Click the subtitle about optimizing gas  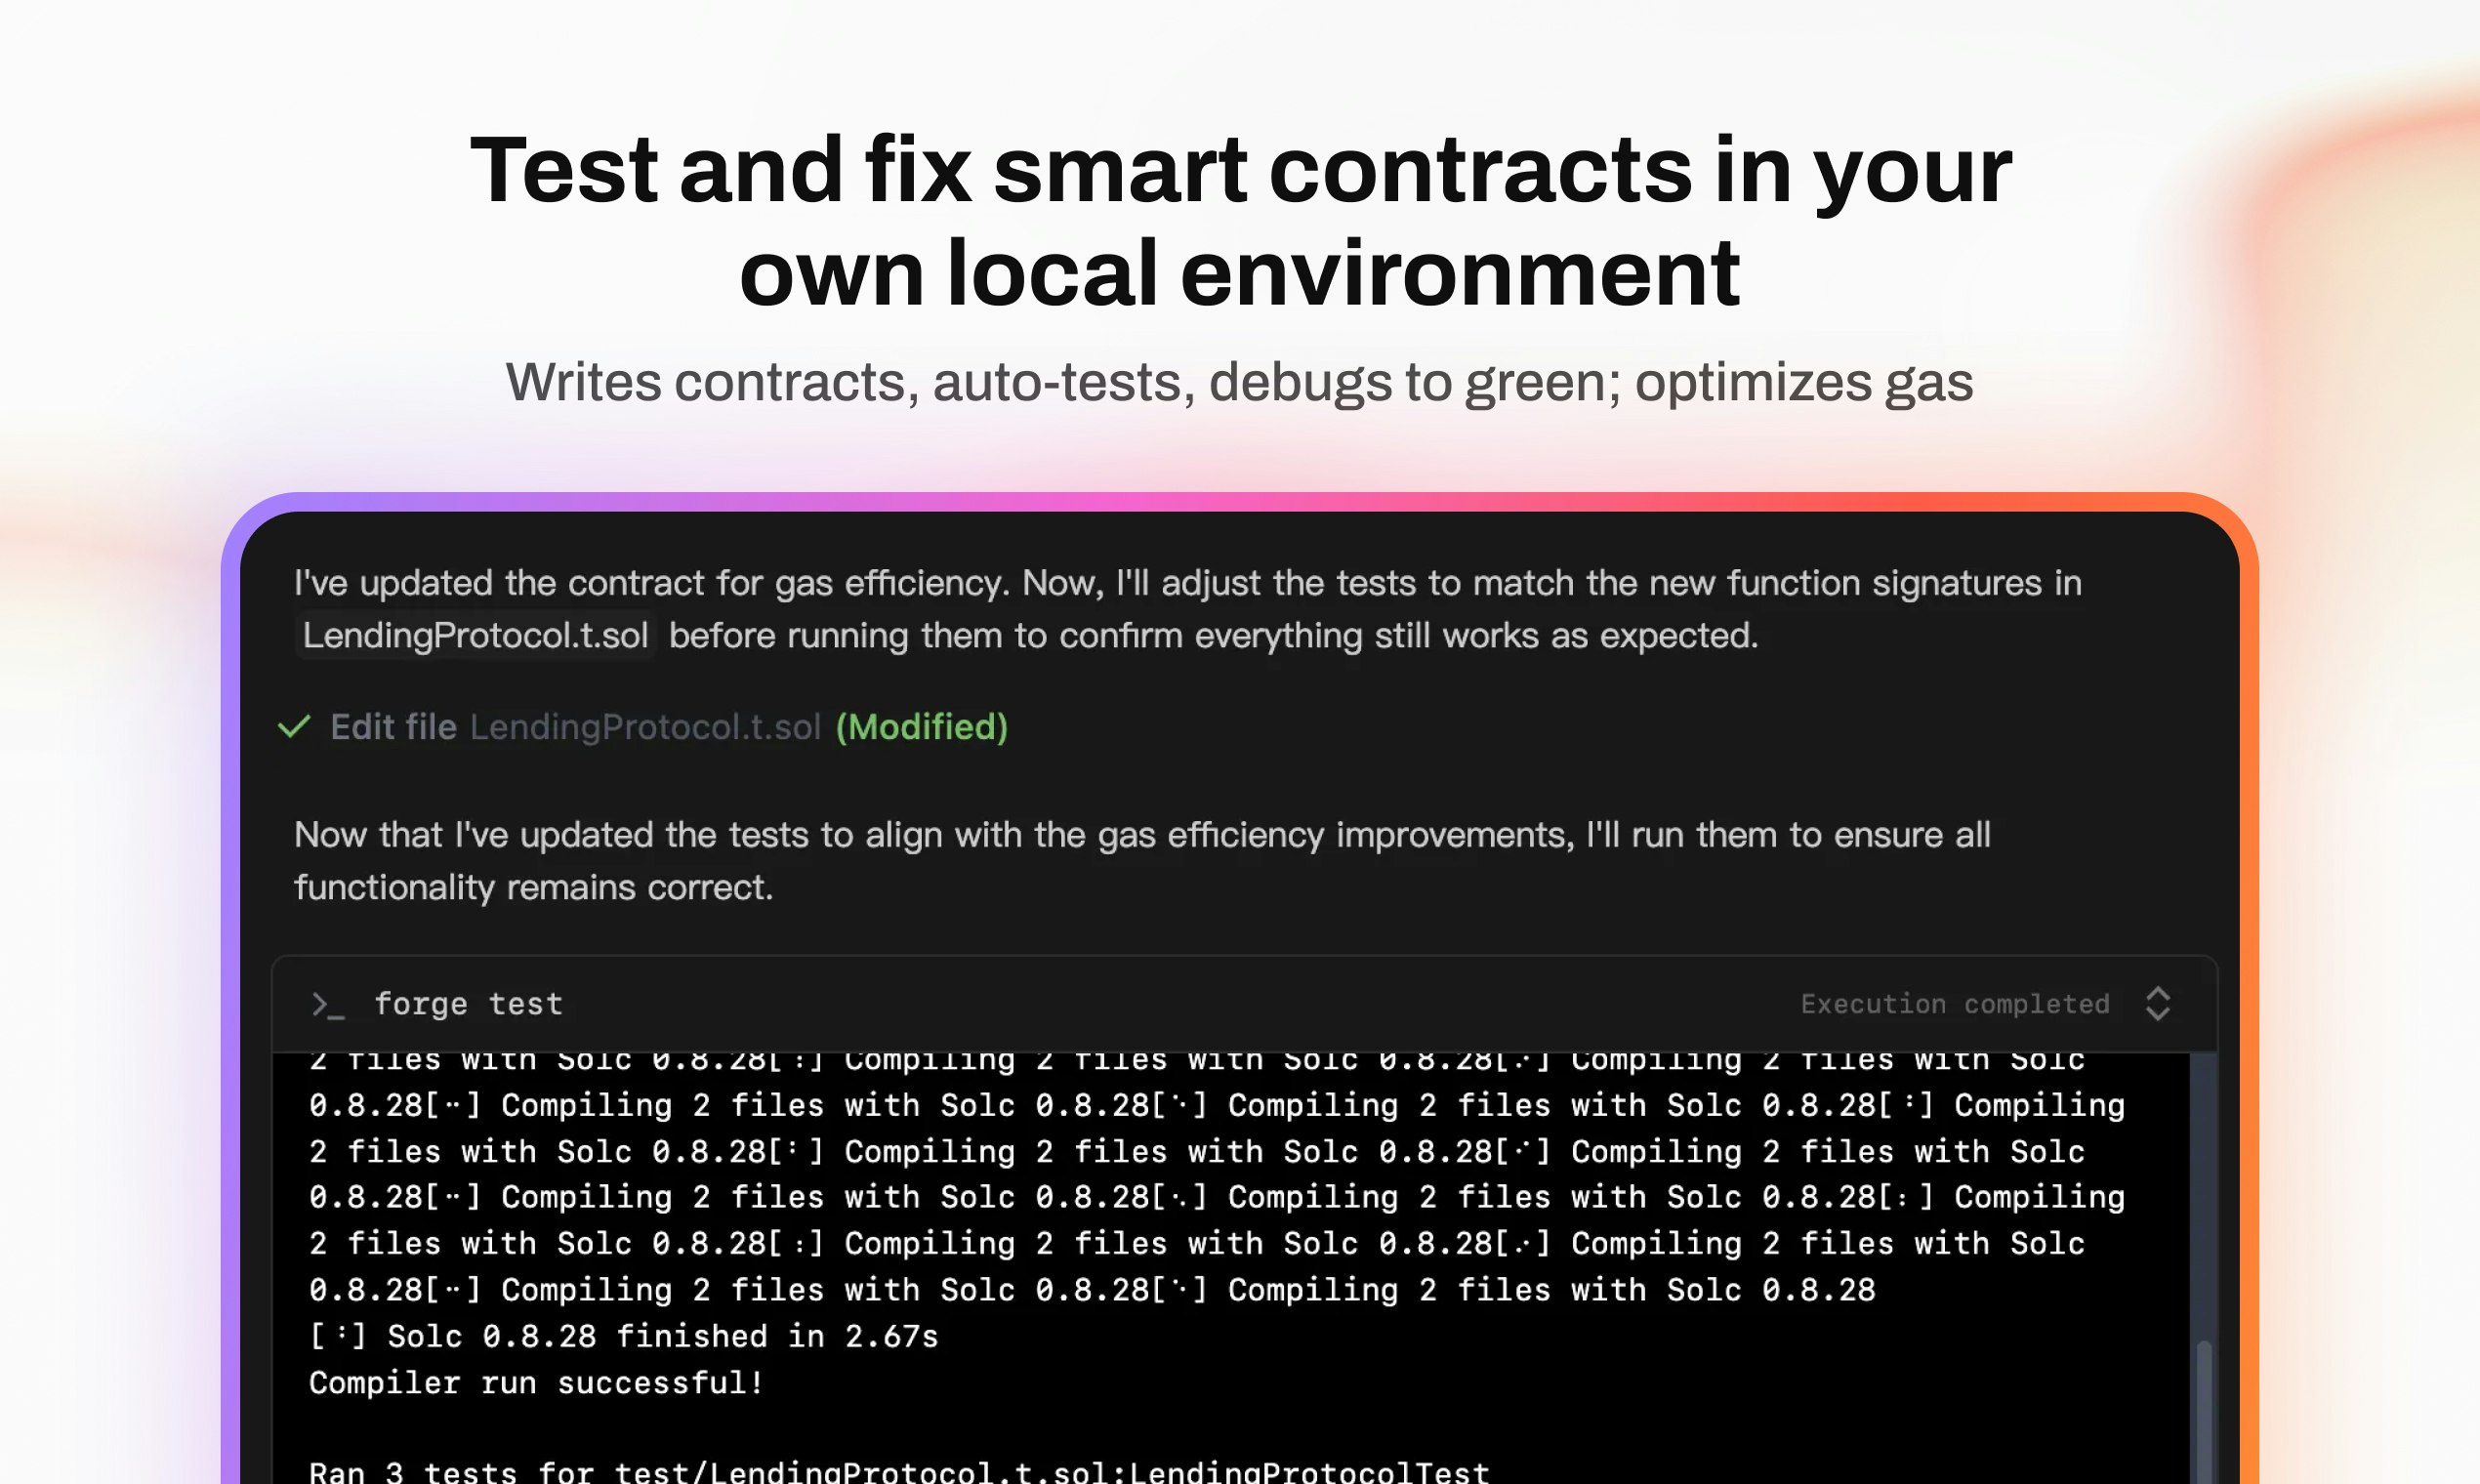coord(1239,382)
